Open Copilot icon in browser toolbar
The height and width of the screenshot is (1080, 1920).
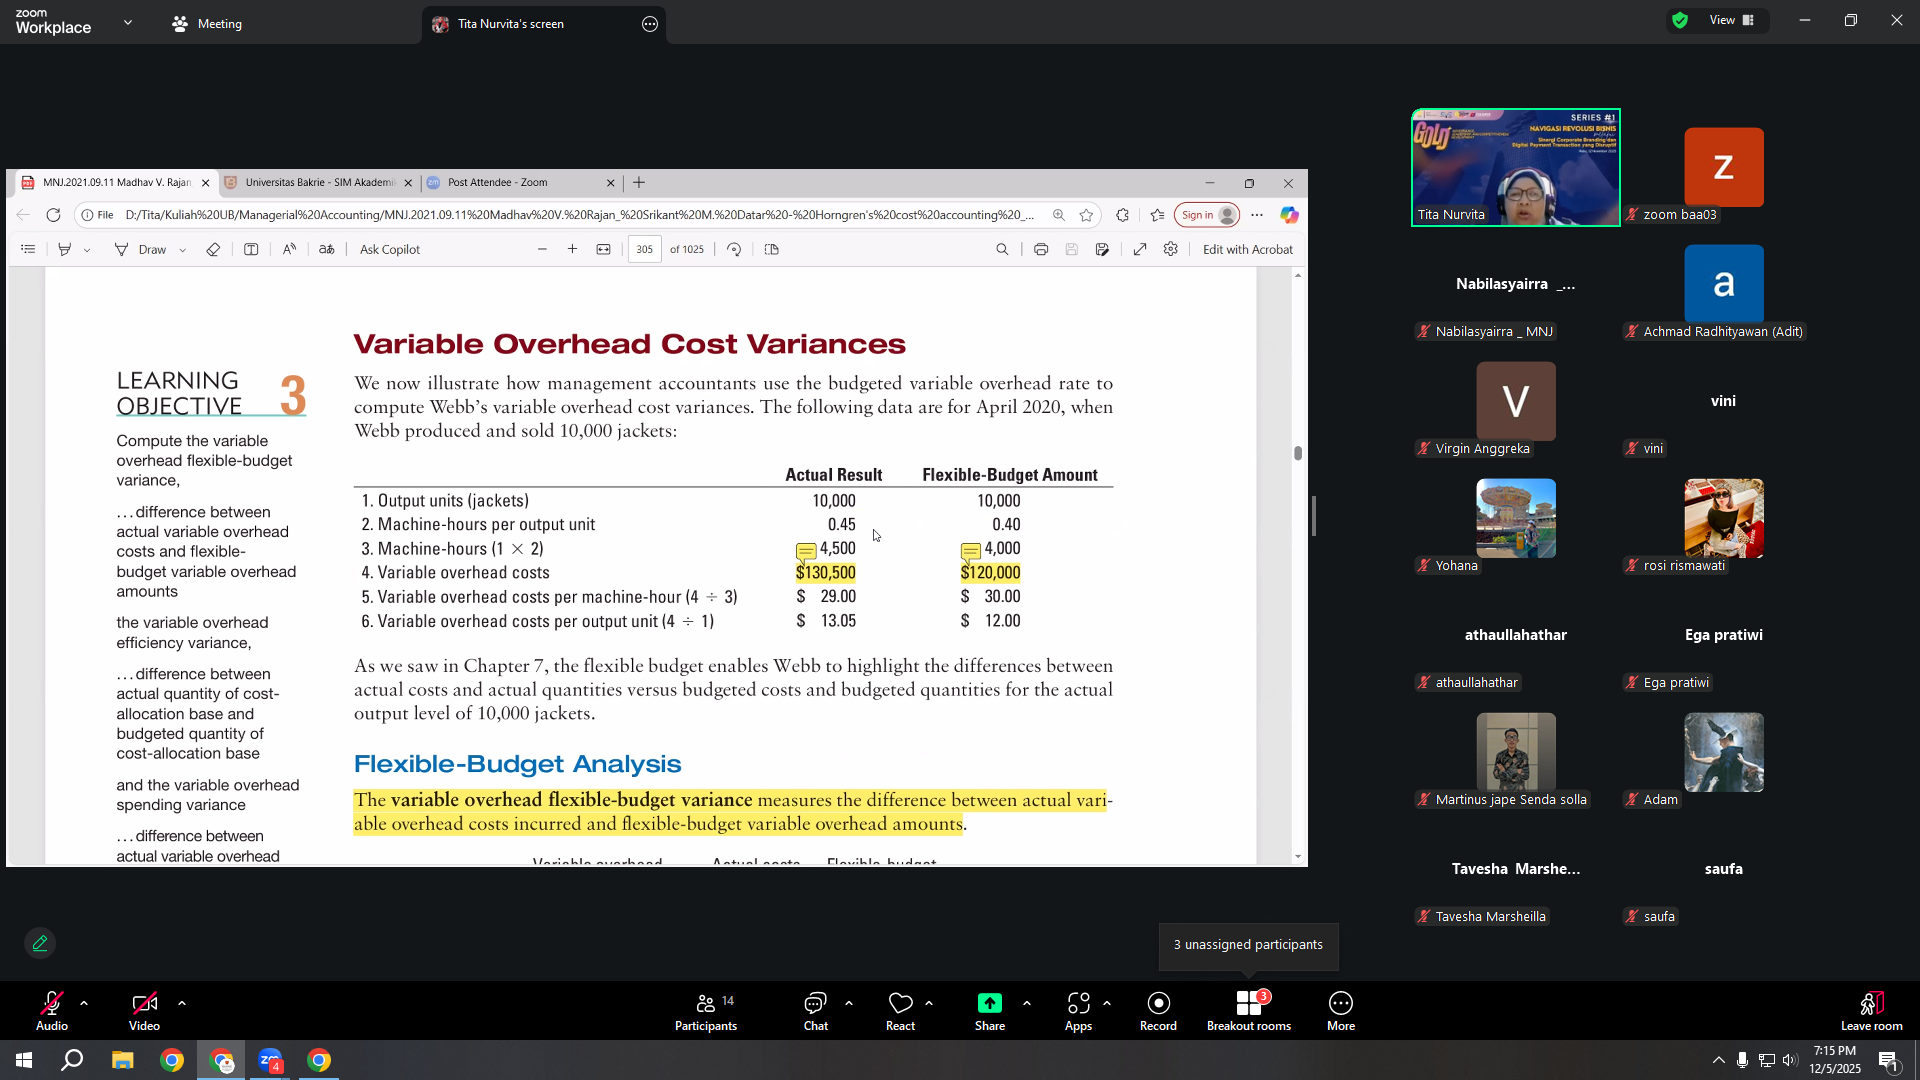point(1289,215)
